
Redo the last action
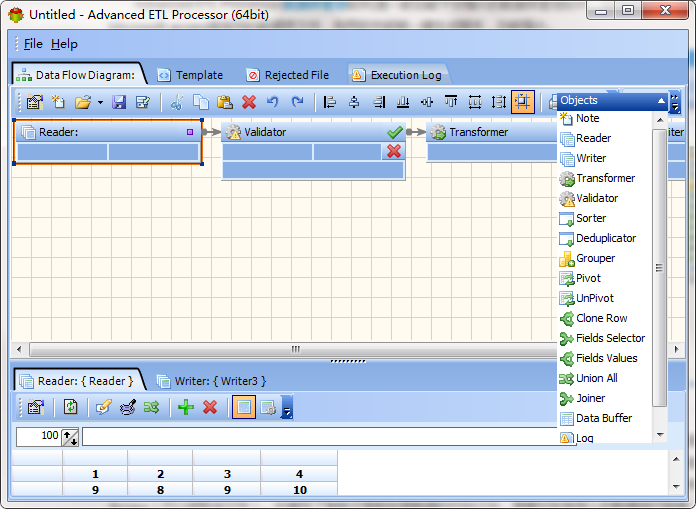(297, 102)
